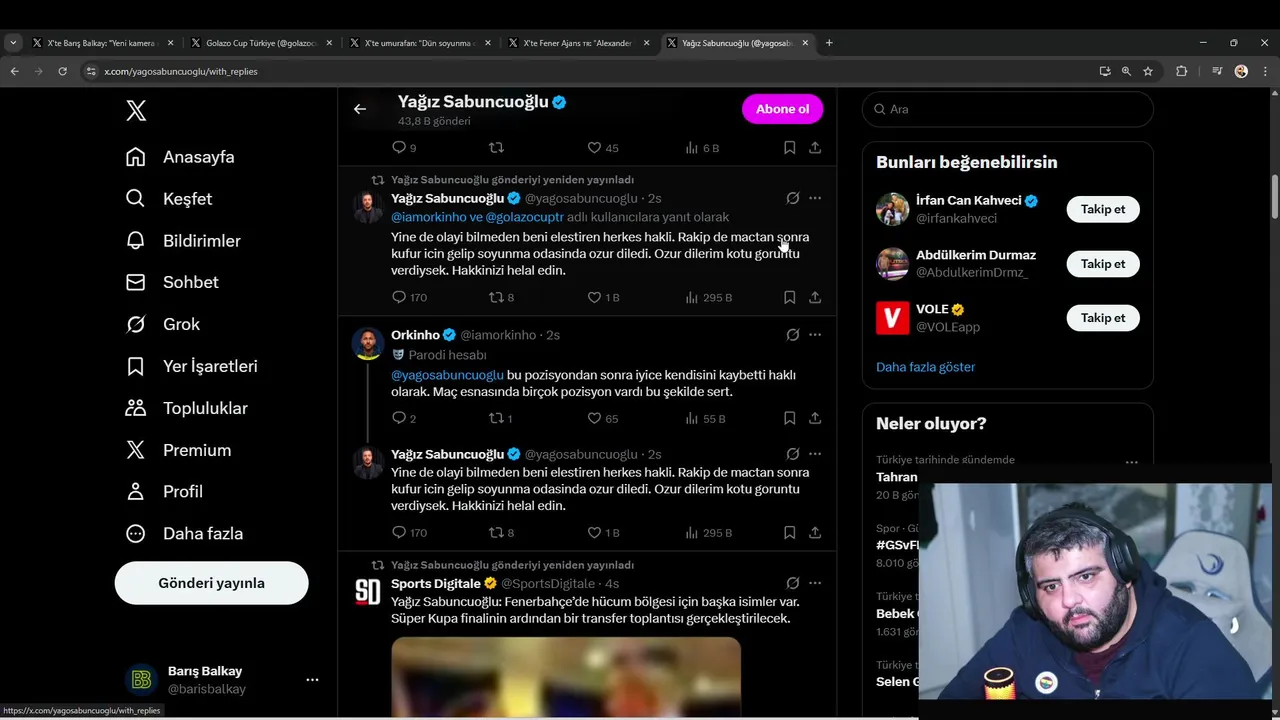Open @yagosabuncuoglu mention in Orkinho's post
The image size is (1280, 720).
(x=447, y=375)
